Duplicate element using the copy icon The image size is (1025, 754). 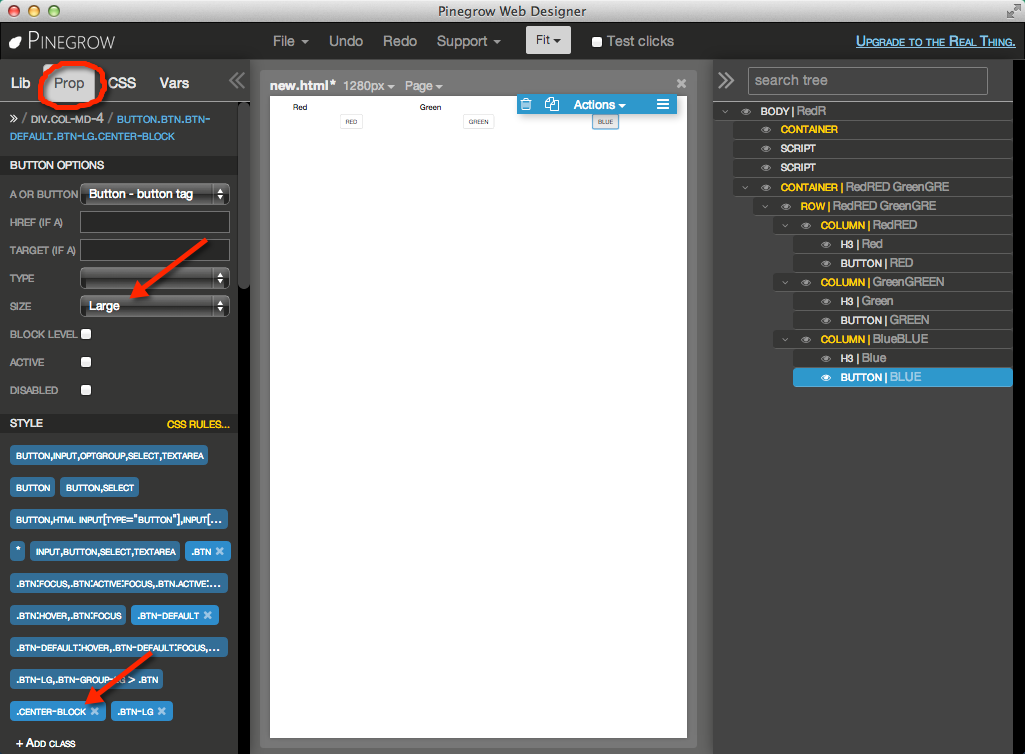point(552,104)
